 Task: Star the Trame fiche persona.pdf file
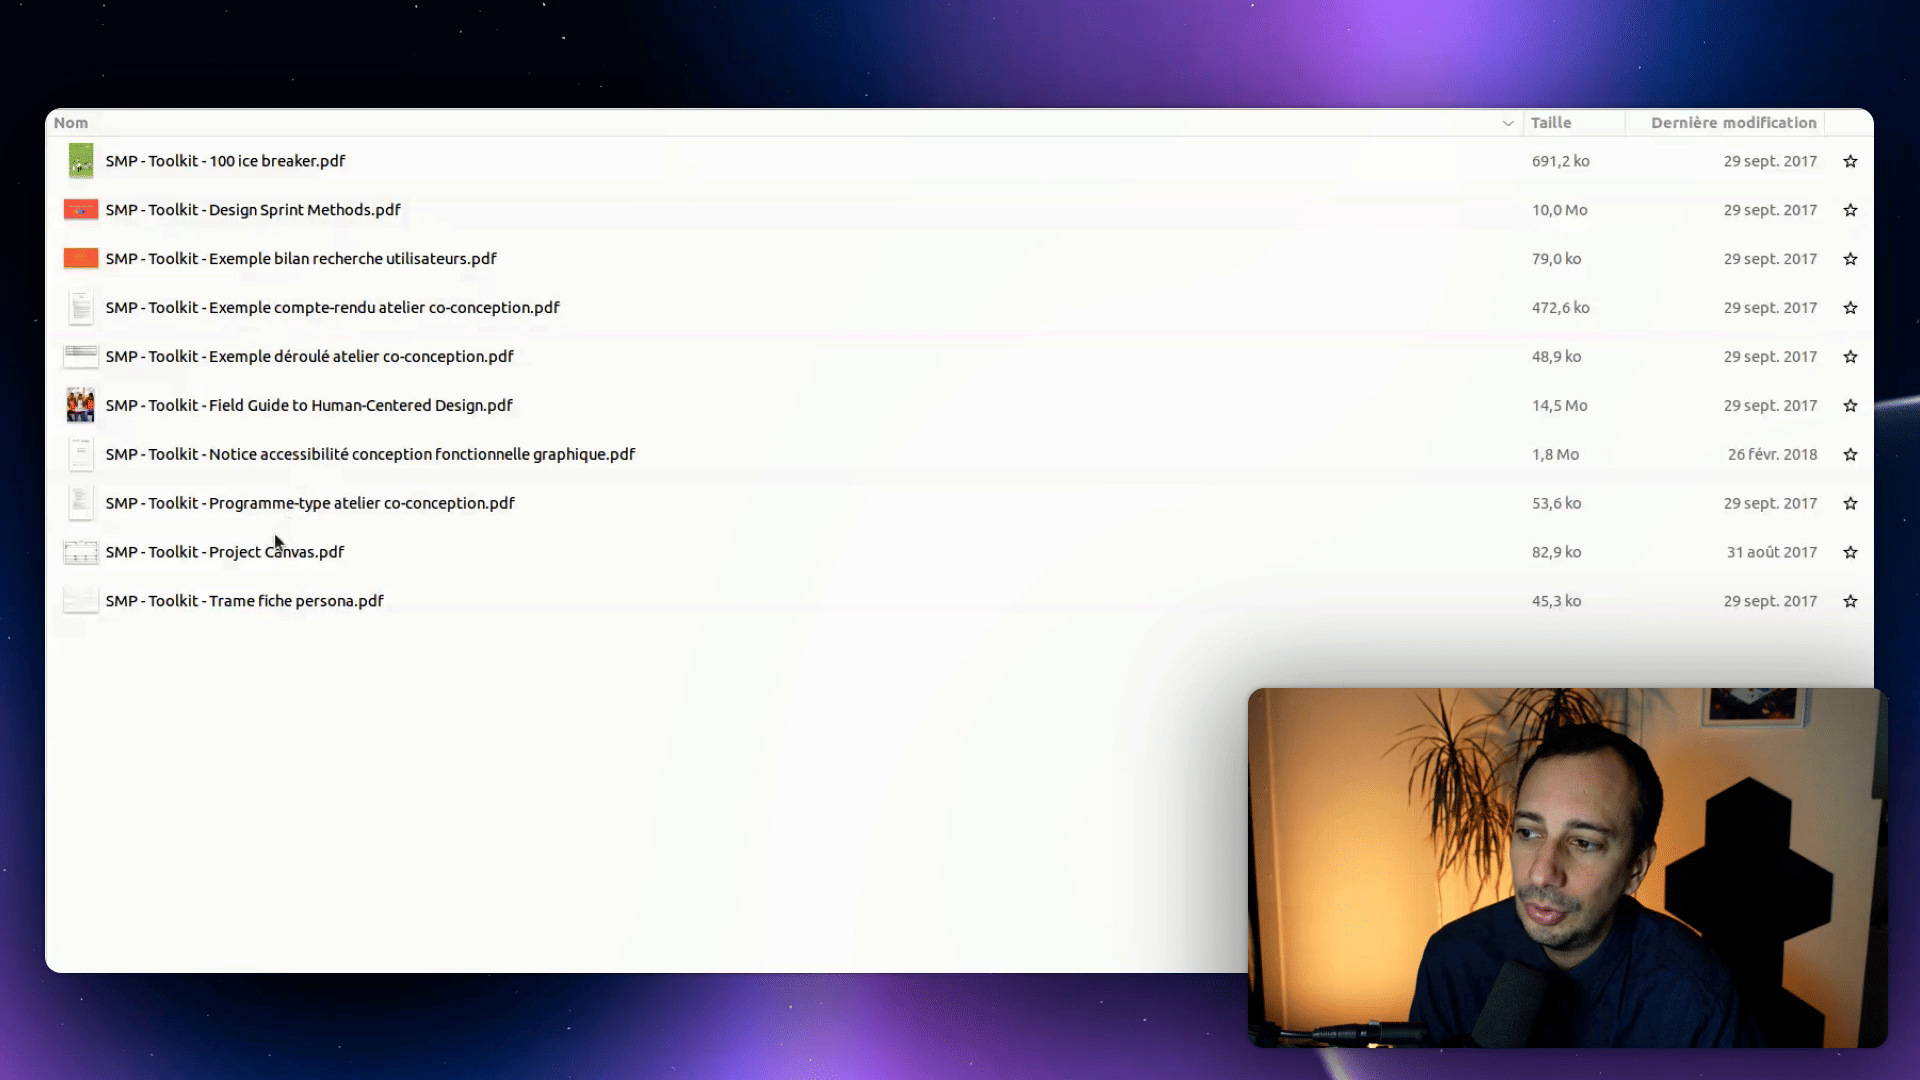tap(1850, 601)
